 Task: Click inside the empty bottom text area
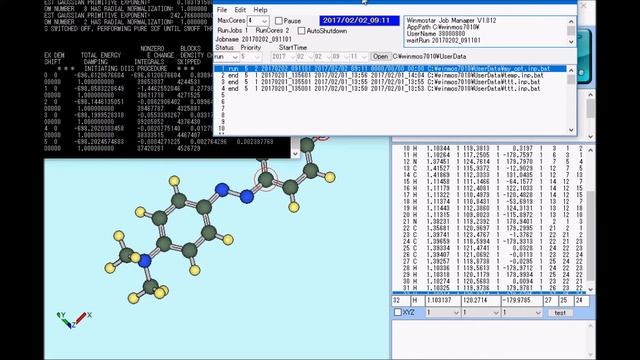489,340
